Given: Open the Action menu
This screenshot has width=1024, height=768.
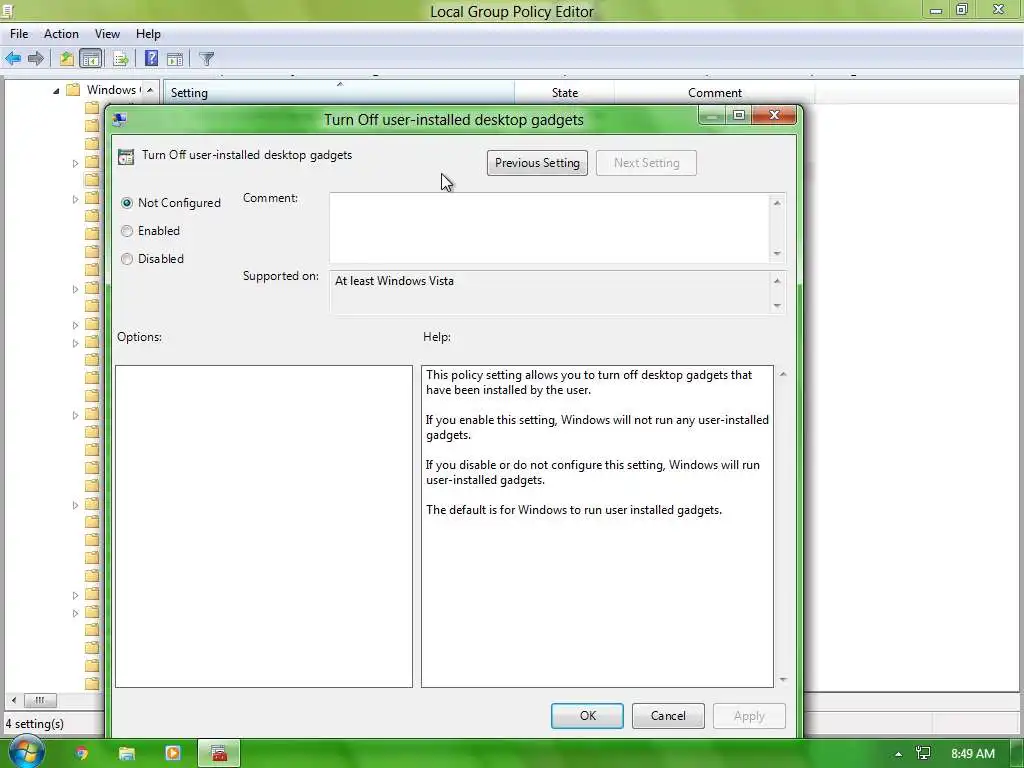Looking at the screenshot, I should (x=61, y=34).
